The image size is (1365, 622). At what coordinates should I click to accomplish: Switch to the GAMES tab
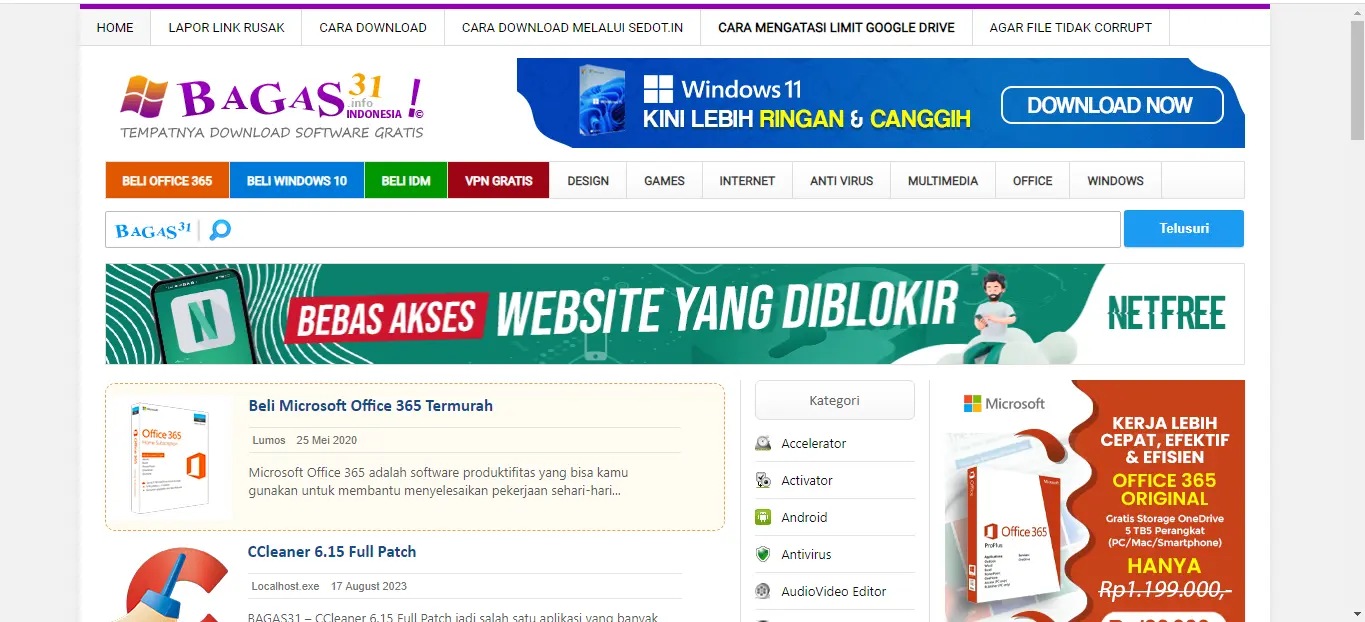pyautogui.click(x=663, y=180)
